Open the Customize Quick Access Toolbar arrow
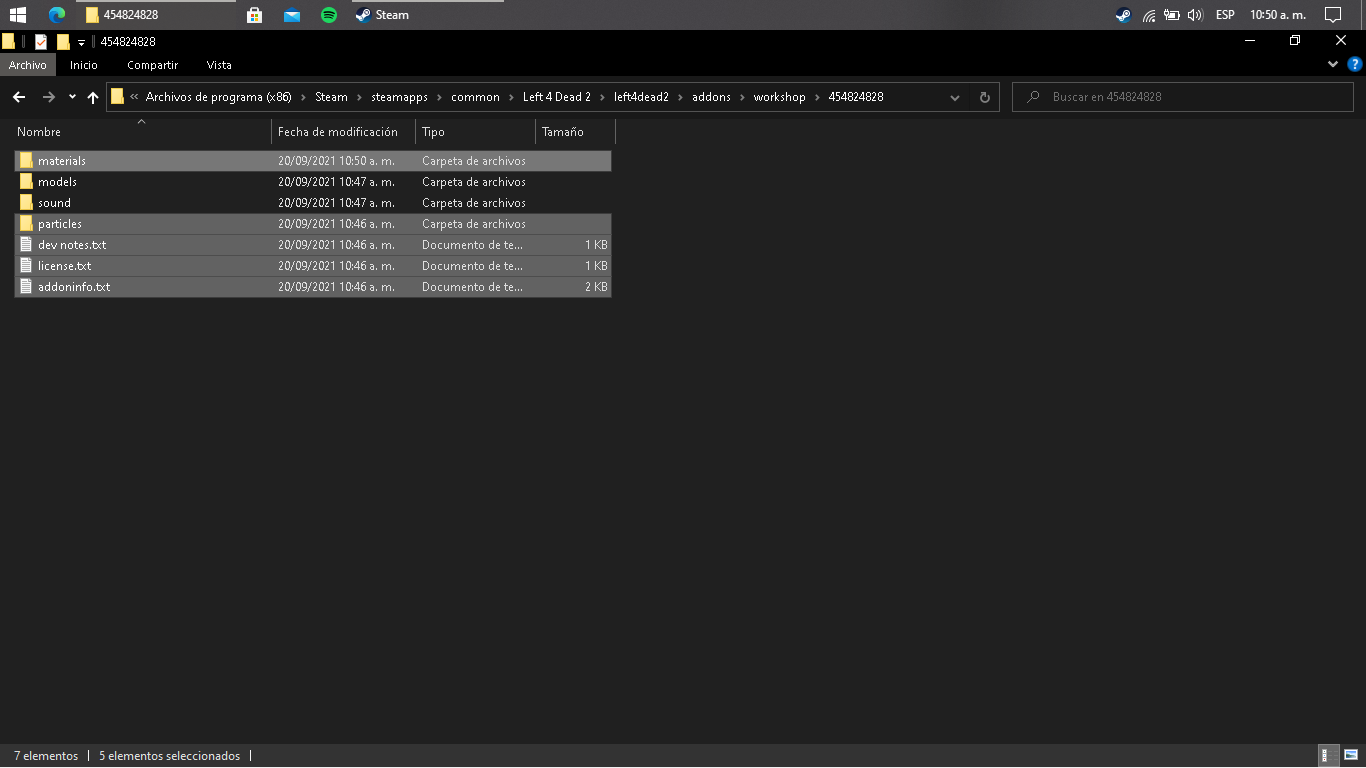1366x768 pixels. point(81,43)
